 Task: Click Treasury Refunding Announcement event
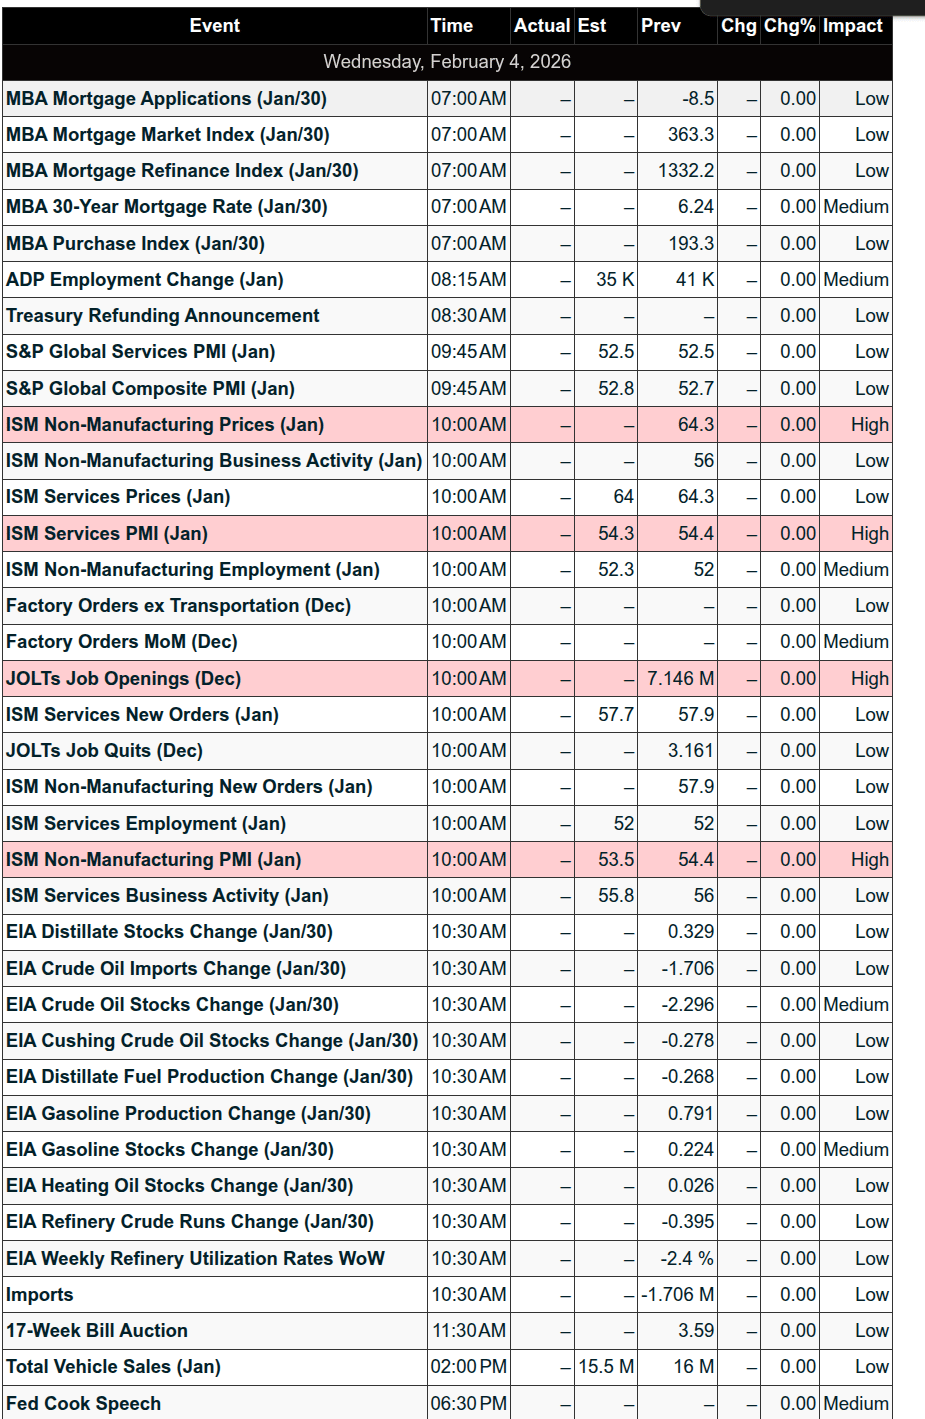click(x=163, y=316)
